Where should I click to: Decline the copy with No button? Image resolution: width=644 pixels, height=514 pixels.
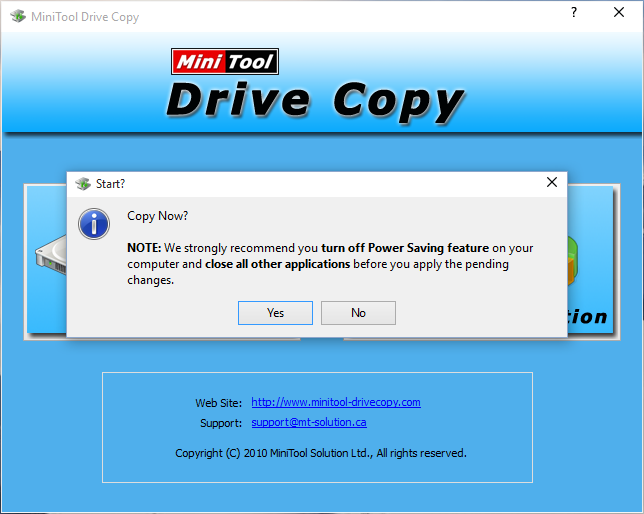(x=358, y=313)
